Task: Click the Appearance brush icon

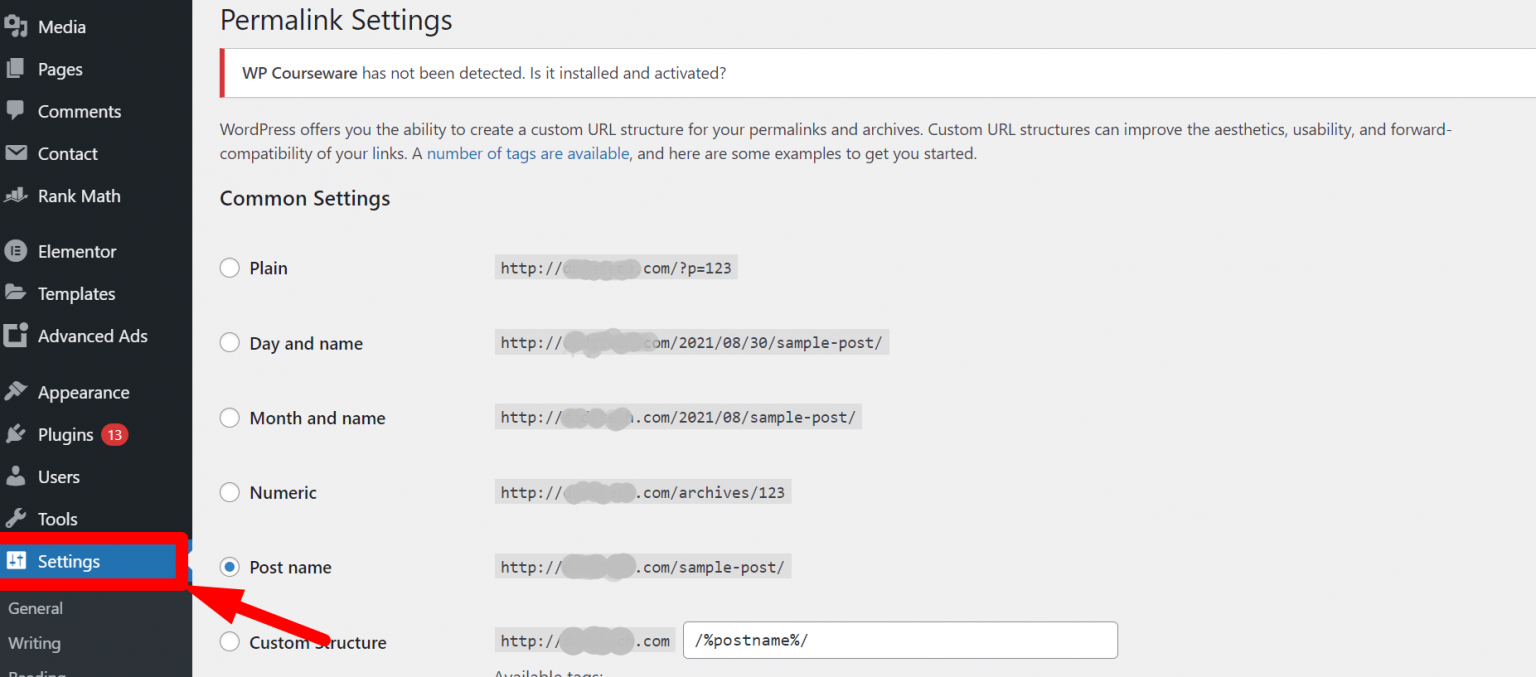Action: tap(16, 391)
